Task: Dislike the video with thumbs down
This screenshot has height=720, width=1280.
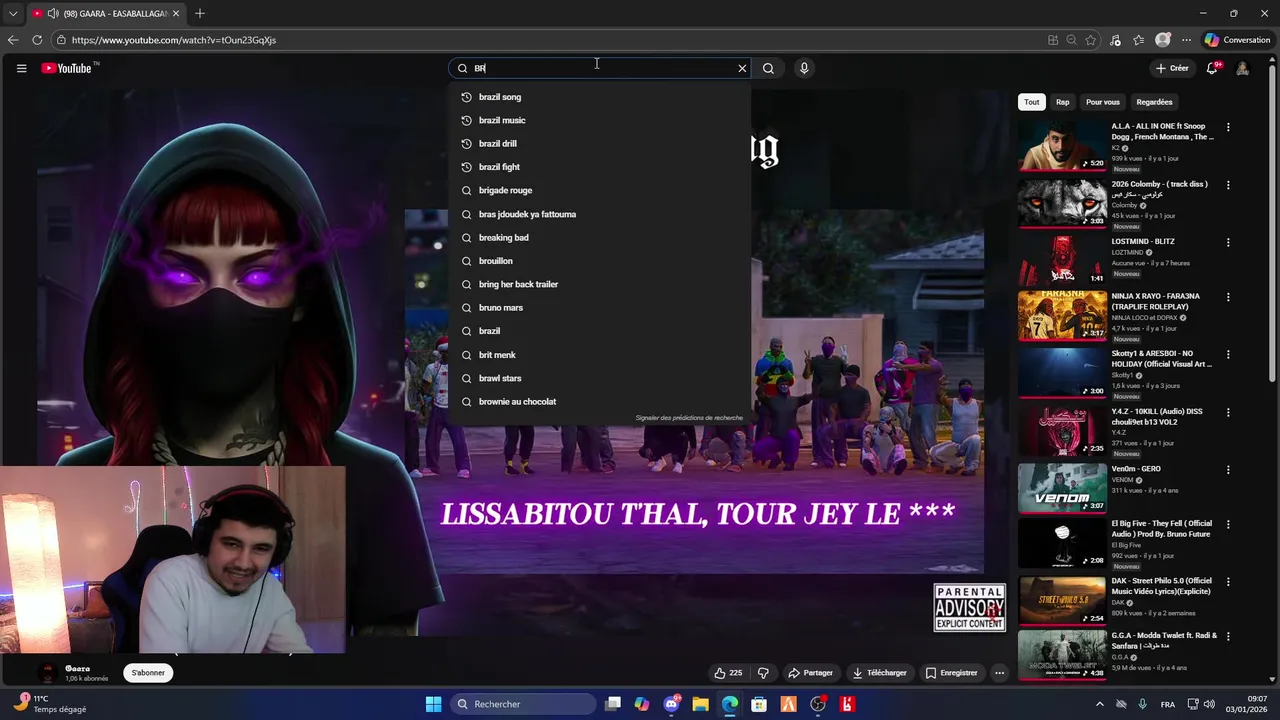Action: (x=763, y=673)
